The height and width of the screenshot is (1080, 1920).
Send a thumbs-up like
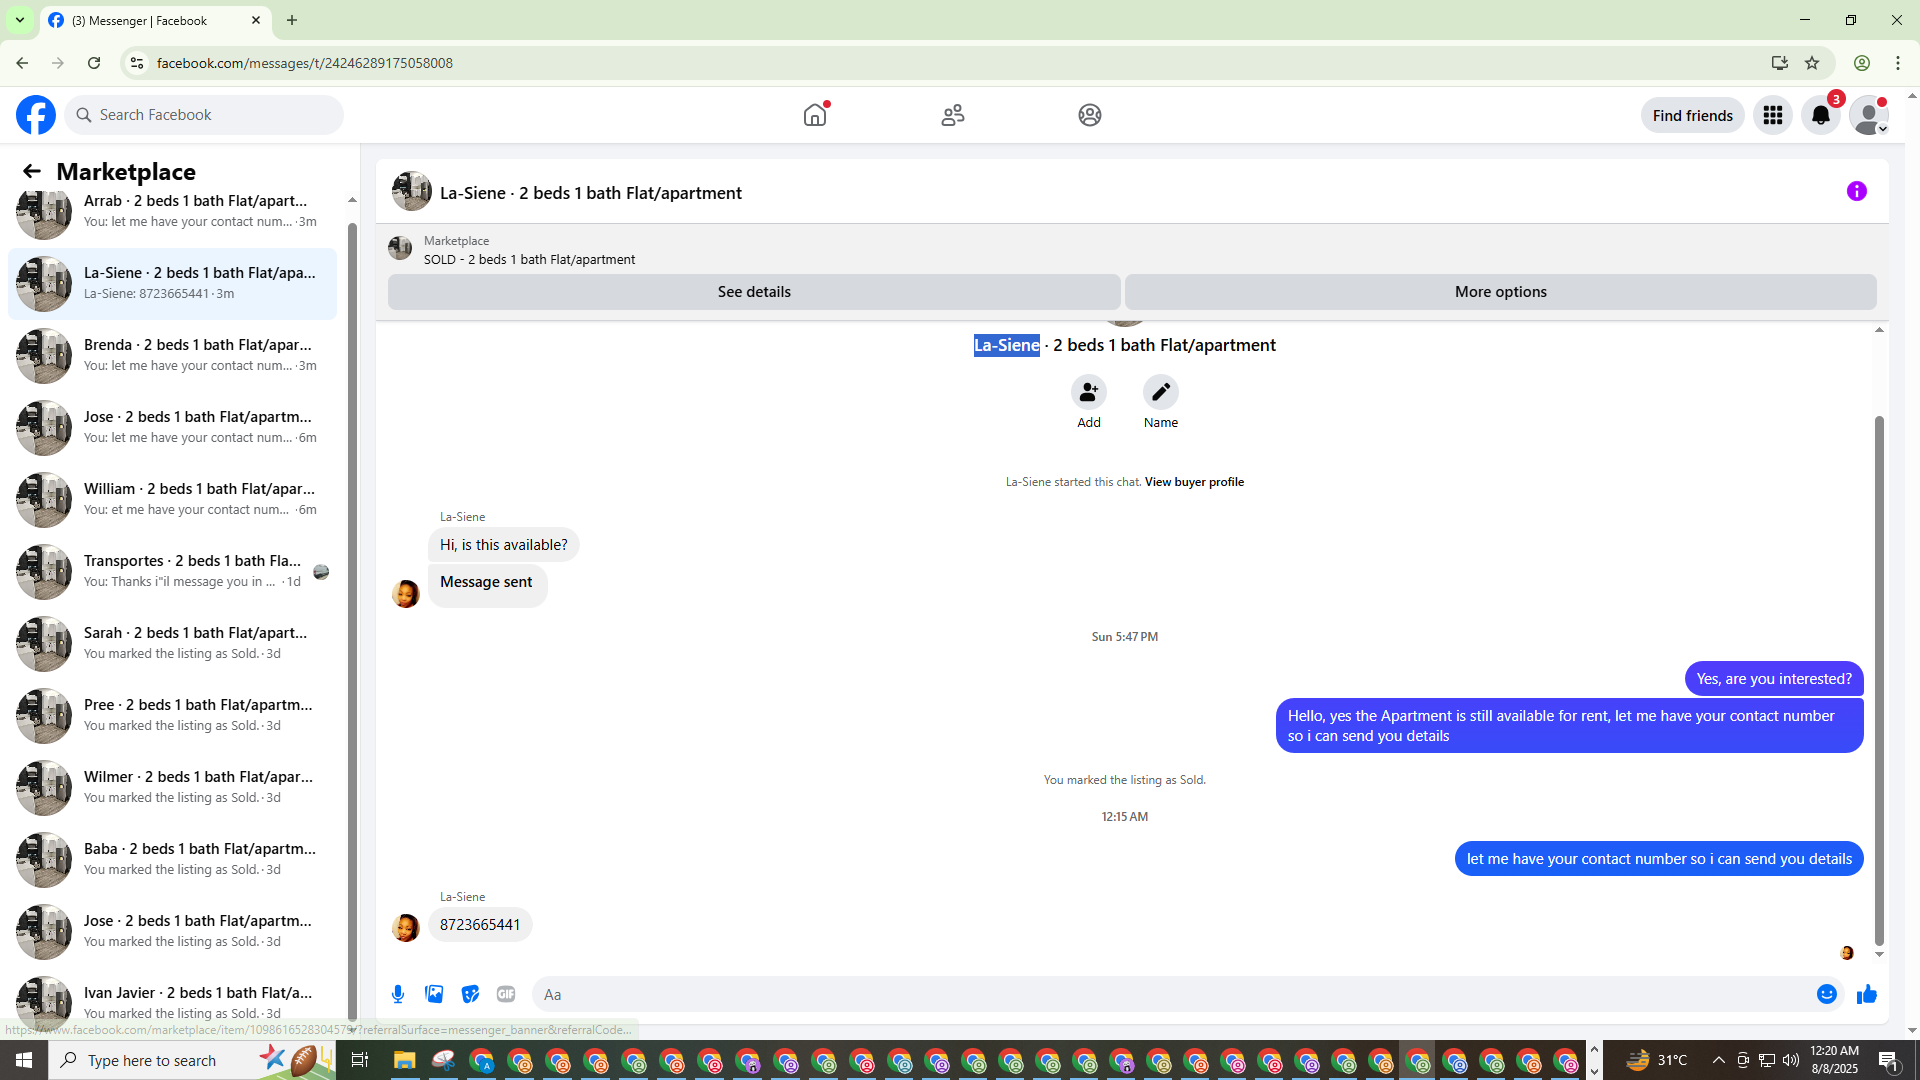pos(1866,994)
